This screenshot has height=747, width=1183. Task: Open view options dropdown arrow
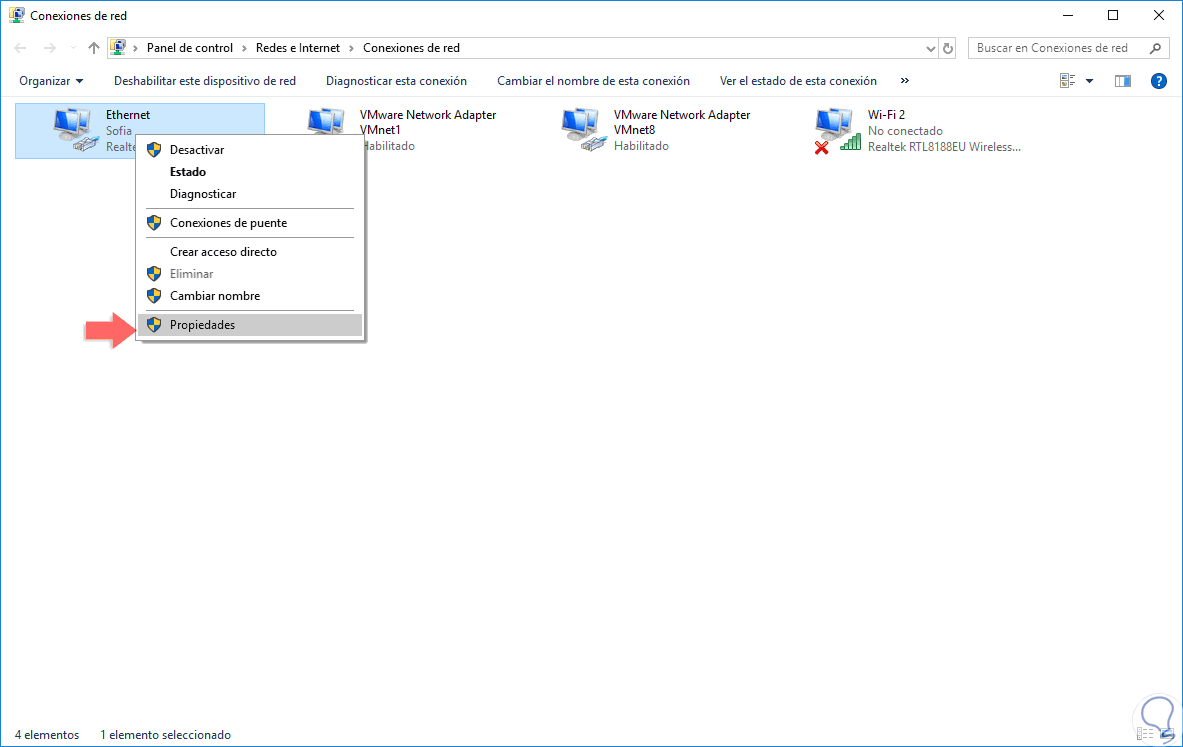[1089, 81]
